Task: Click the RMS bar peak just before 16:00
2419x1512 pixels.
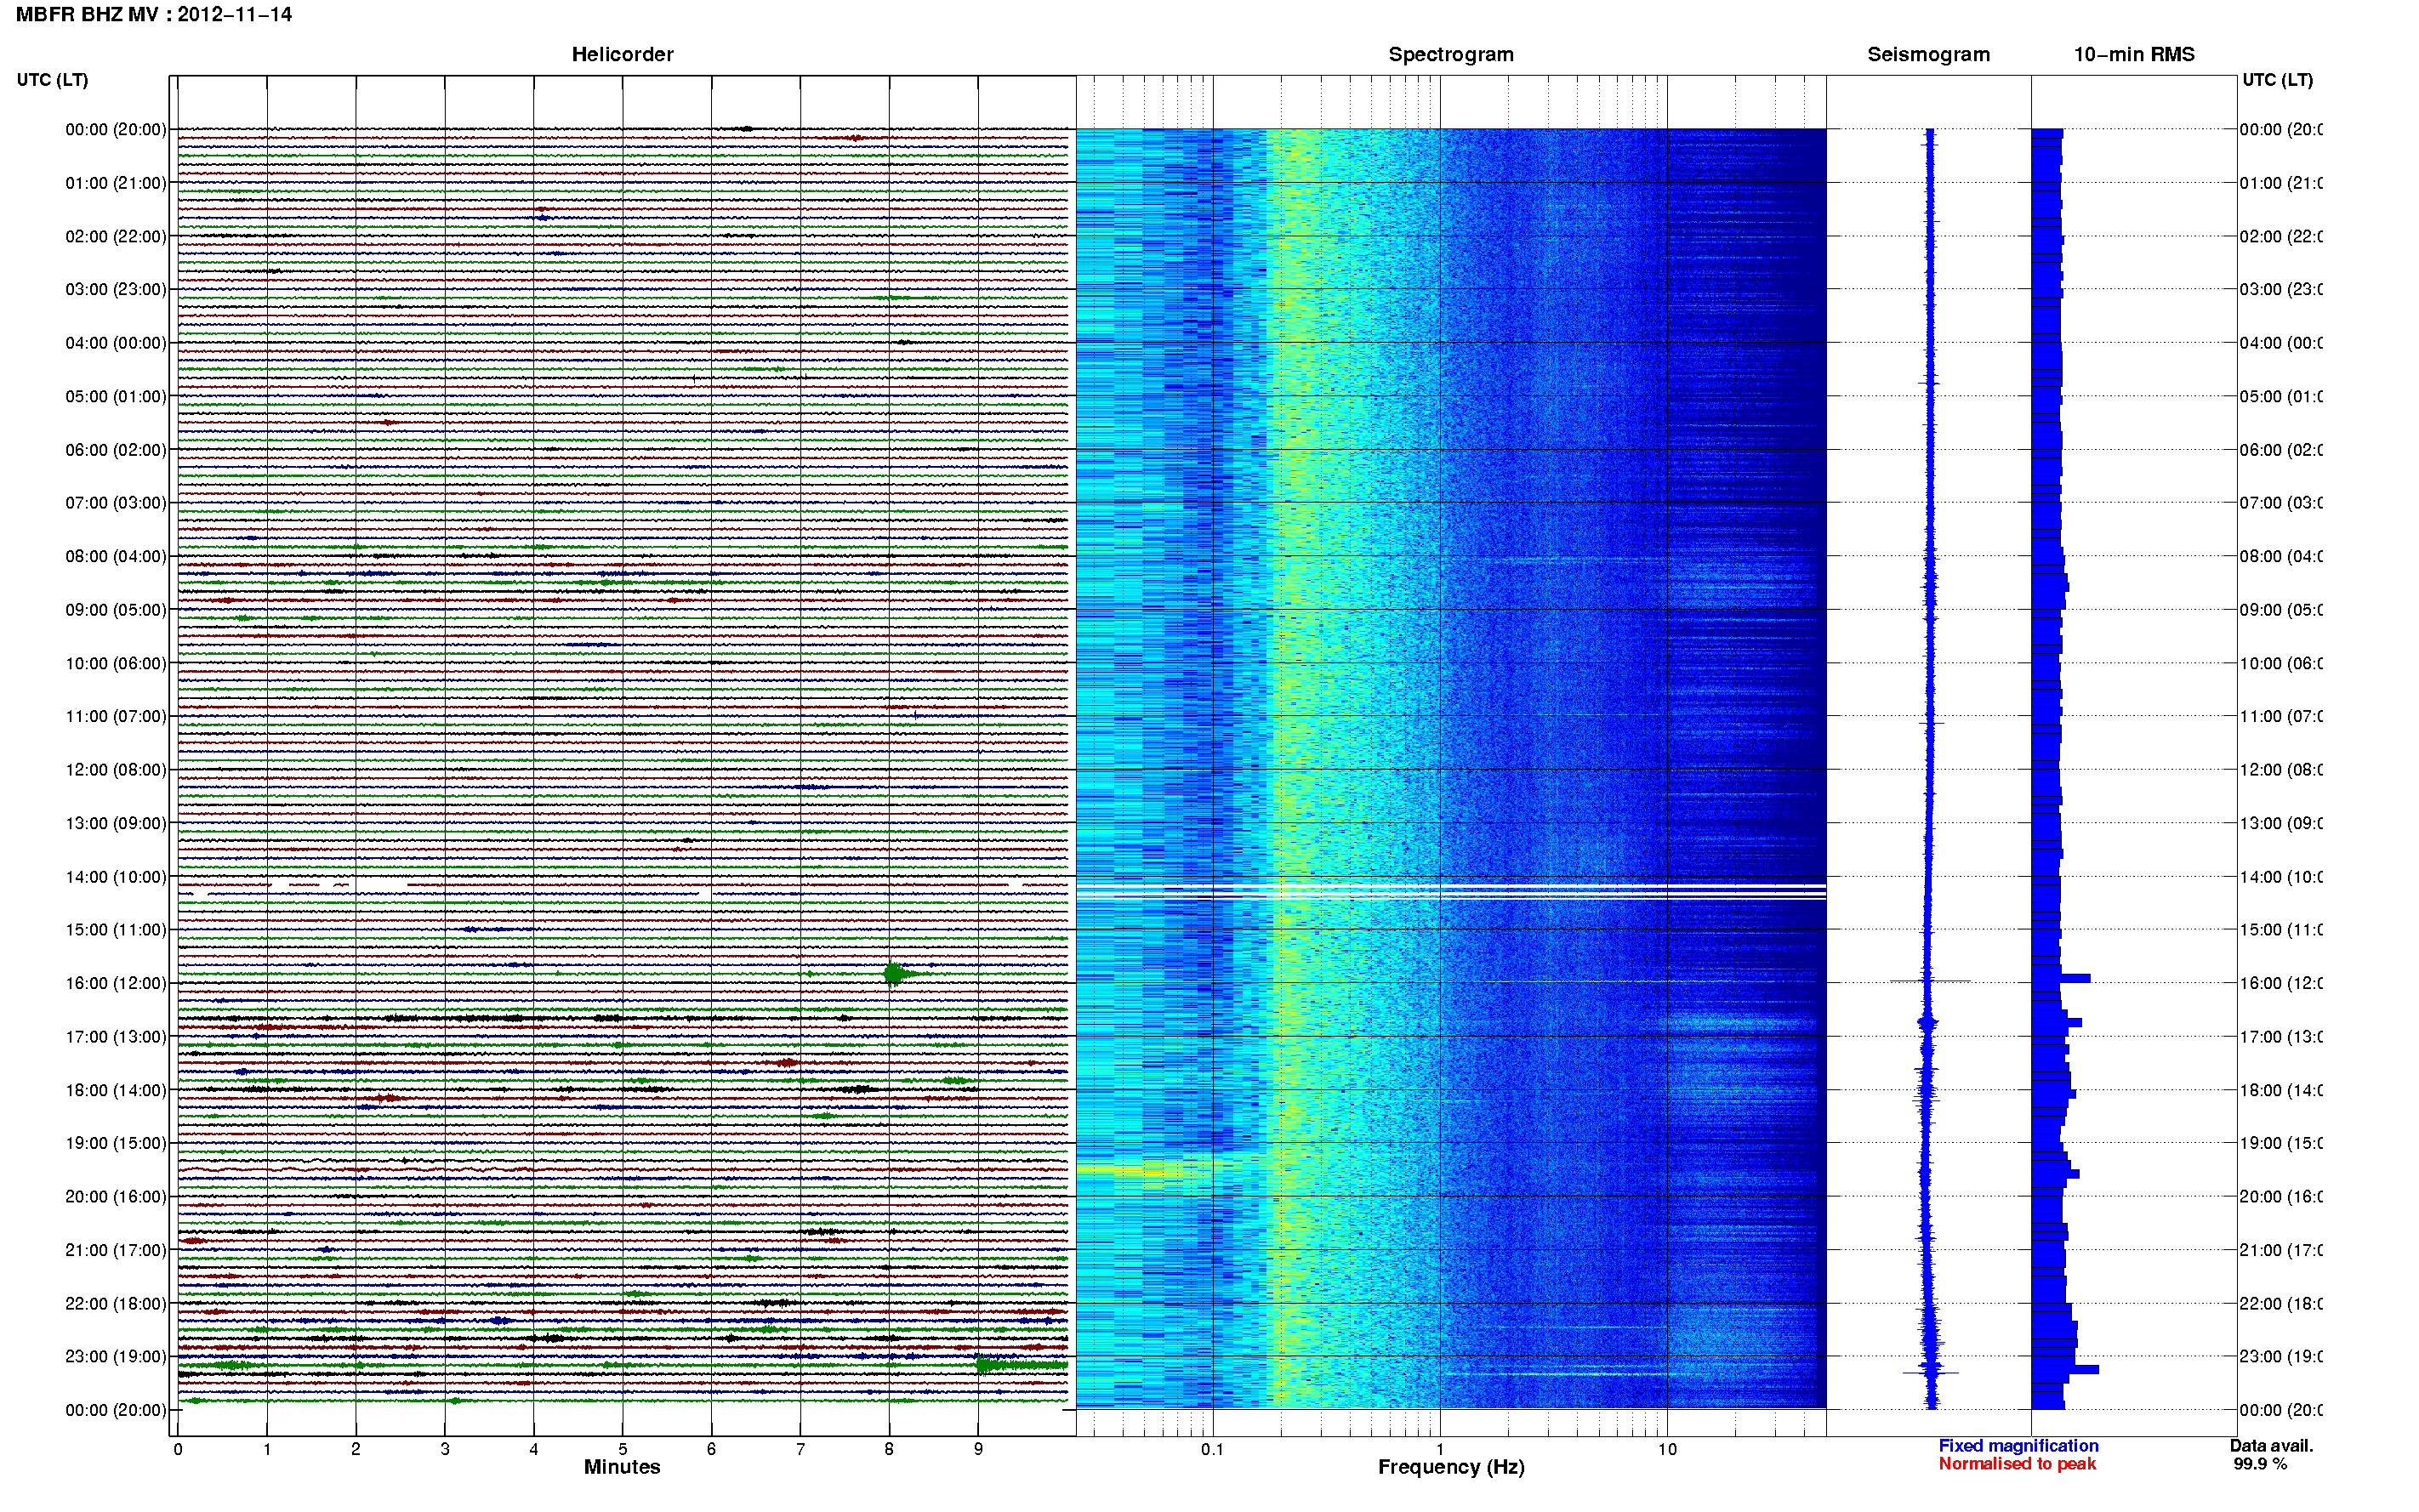Action: point(2061,978)
